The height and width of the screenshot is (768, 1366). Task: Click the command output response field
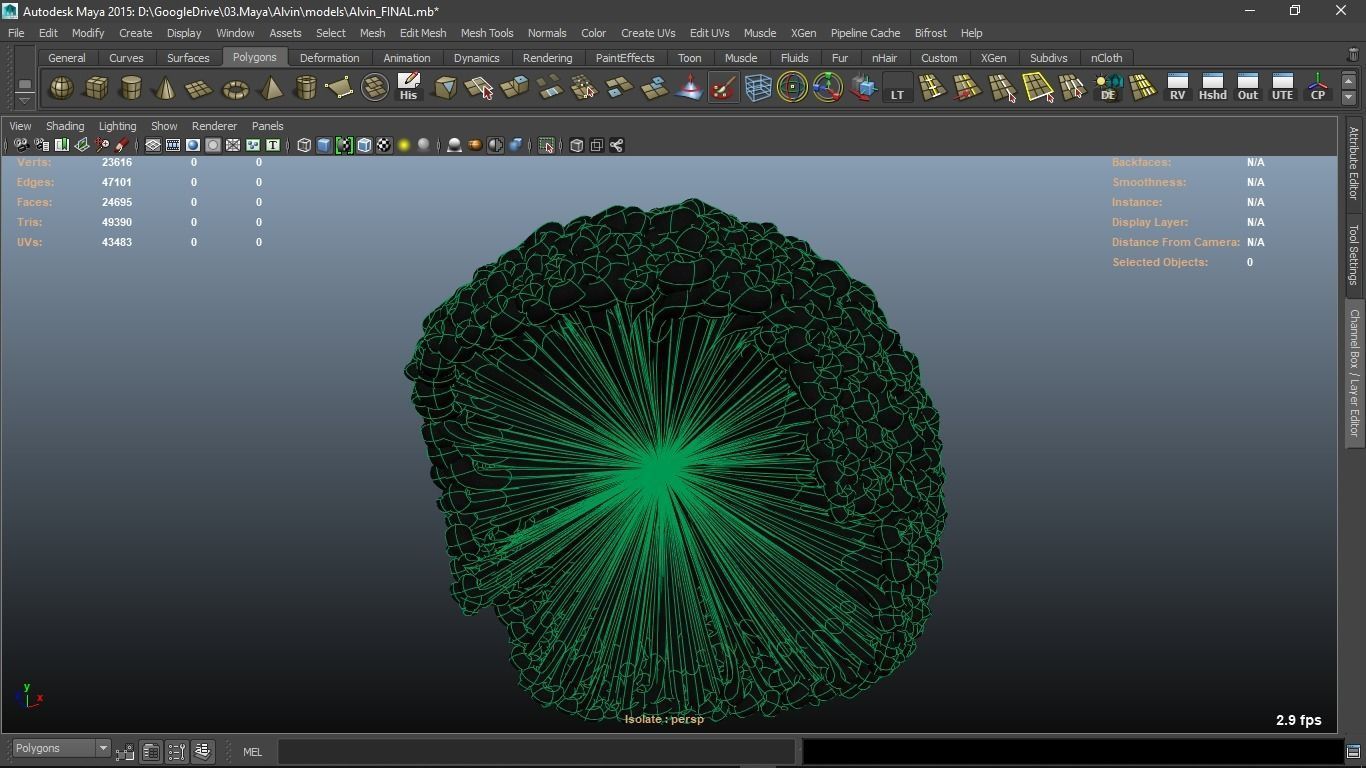point(1072,751)
